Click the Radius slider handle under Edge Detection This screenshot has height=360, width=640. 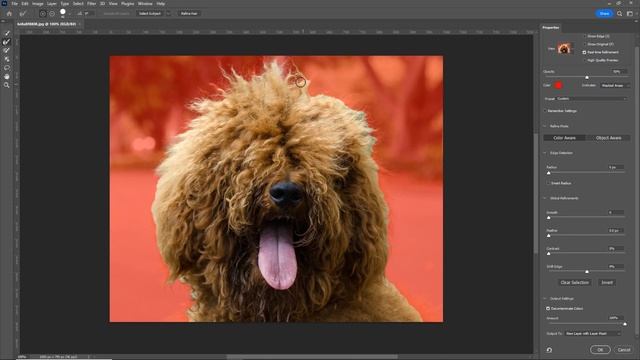click(x=549, y=173)
